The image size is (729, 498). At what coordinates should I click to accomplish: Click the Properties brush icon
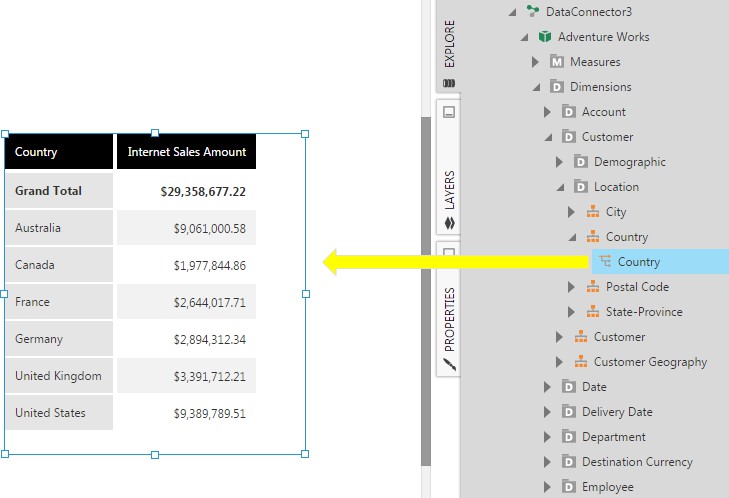click(449, 365)
